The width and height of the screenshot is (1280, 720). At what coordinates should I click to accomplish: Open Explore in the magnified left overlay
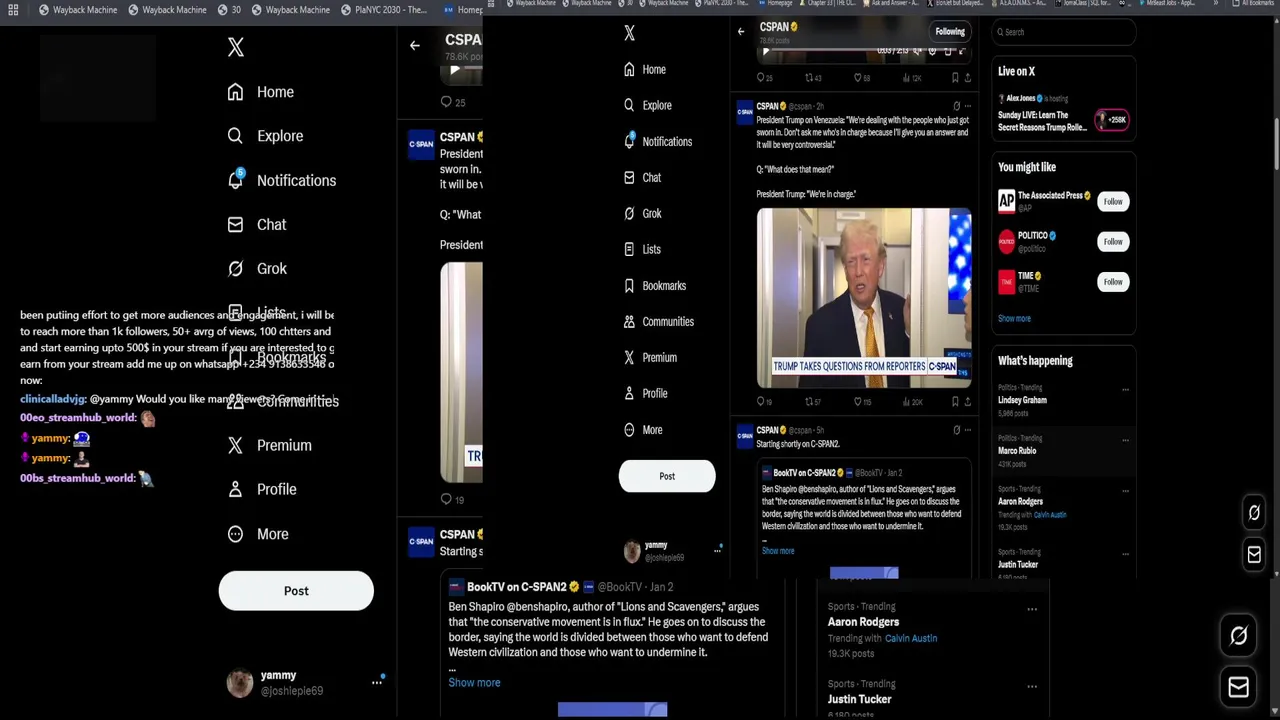tap(265, 136)
